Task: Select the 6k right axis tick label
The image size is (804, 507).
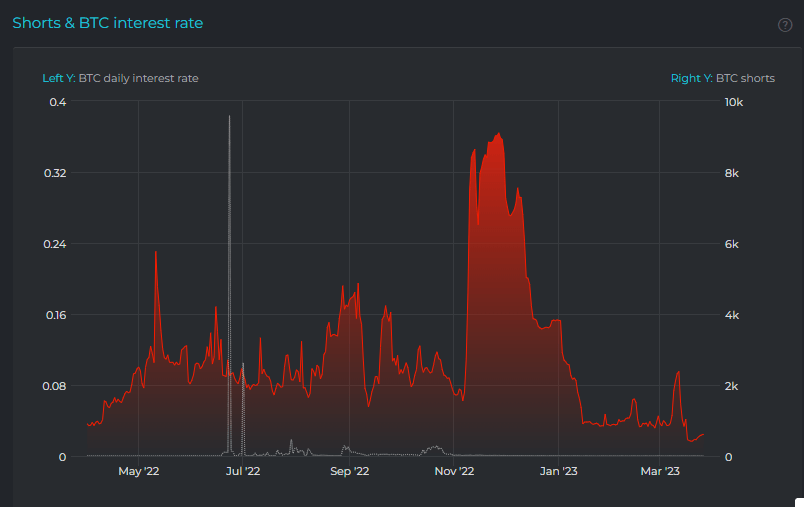Action: tap(731, 244)
